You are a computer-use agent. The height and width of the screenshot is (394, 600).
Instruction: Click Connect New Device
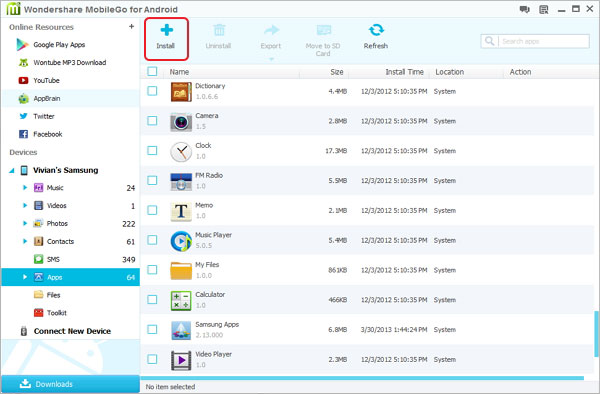pyautogui.click(x=72, y=331)
